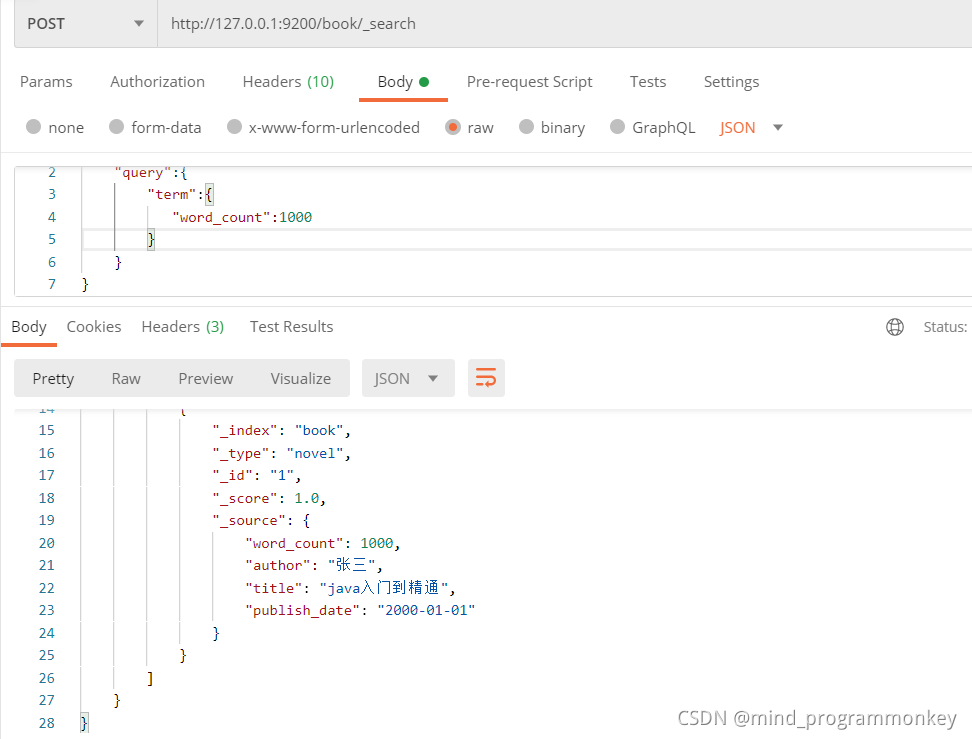Click the response Status label
Image resolution: width=972 pixels, height=739 pixels.
pyautogui.click(x=945, y=327)
